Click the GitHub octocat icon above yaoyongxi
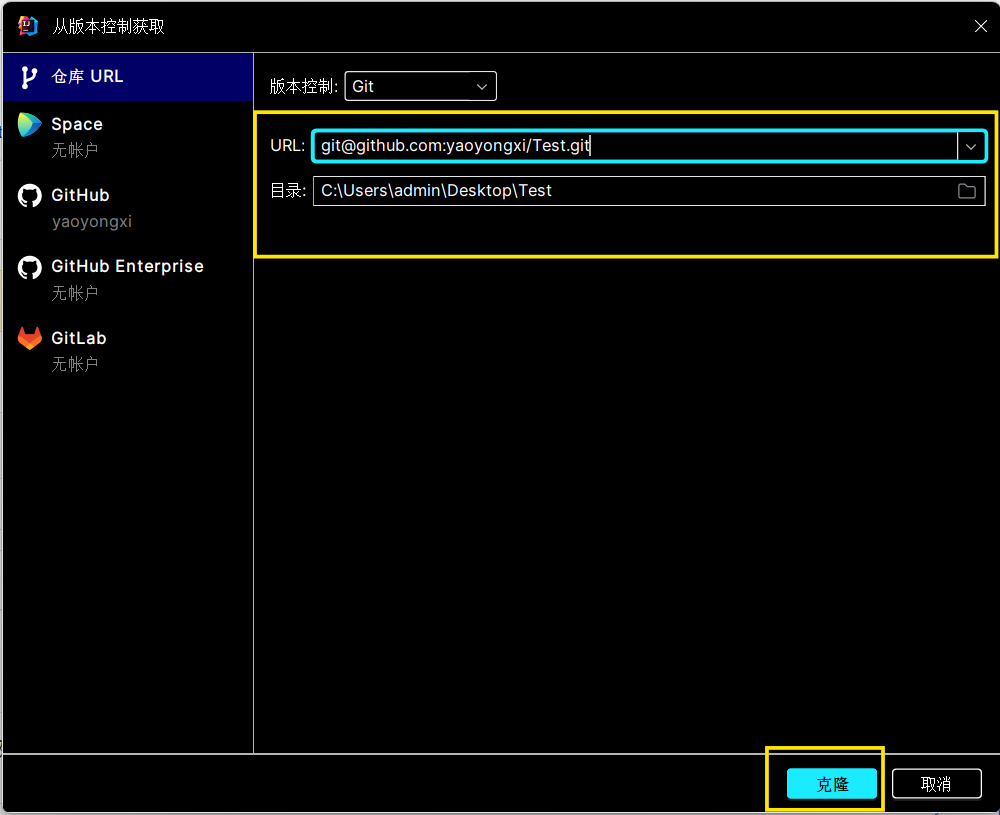 pyautogui.click(x=29, y=196)
